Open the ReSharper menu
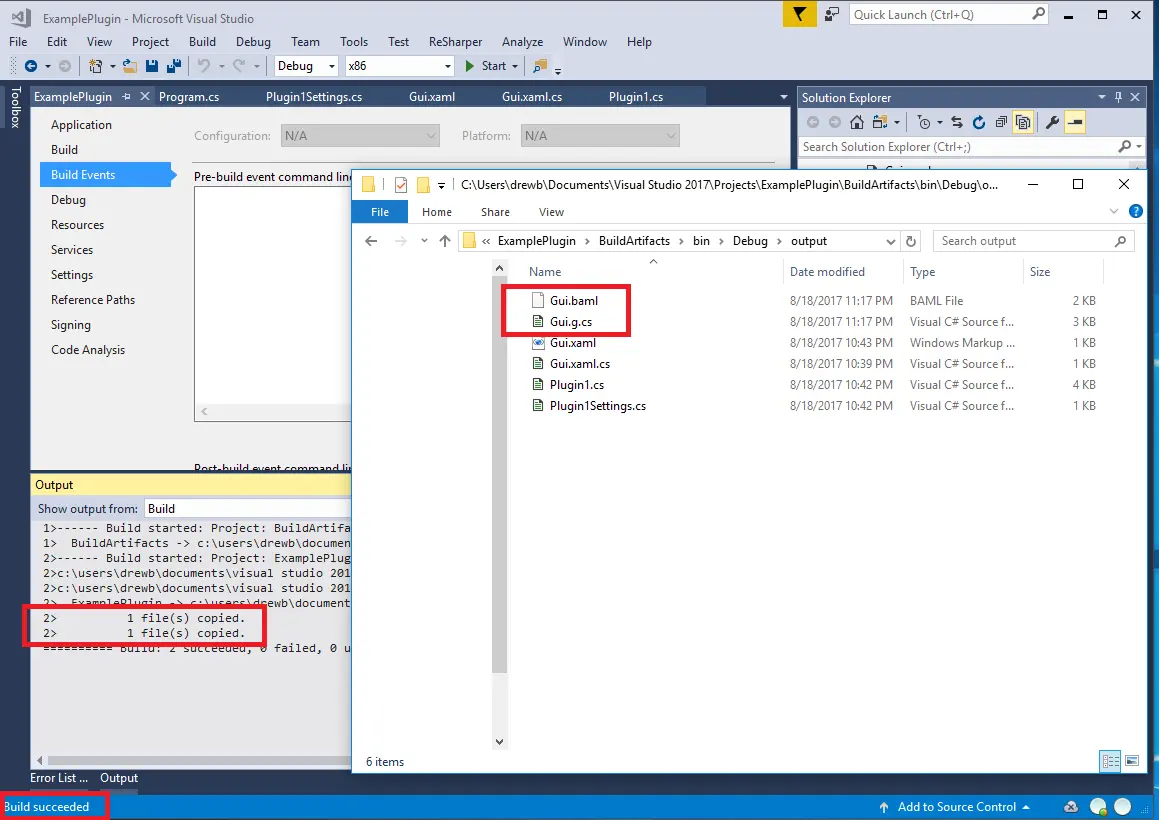The image size is (1159, 820). click(455, 41)
